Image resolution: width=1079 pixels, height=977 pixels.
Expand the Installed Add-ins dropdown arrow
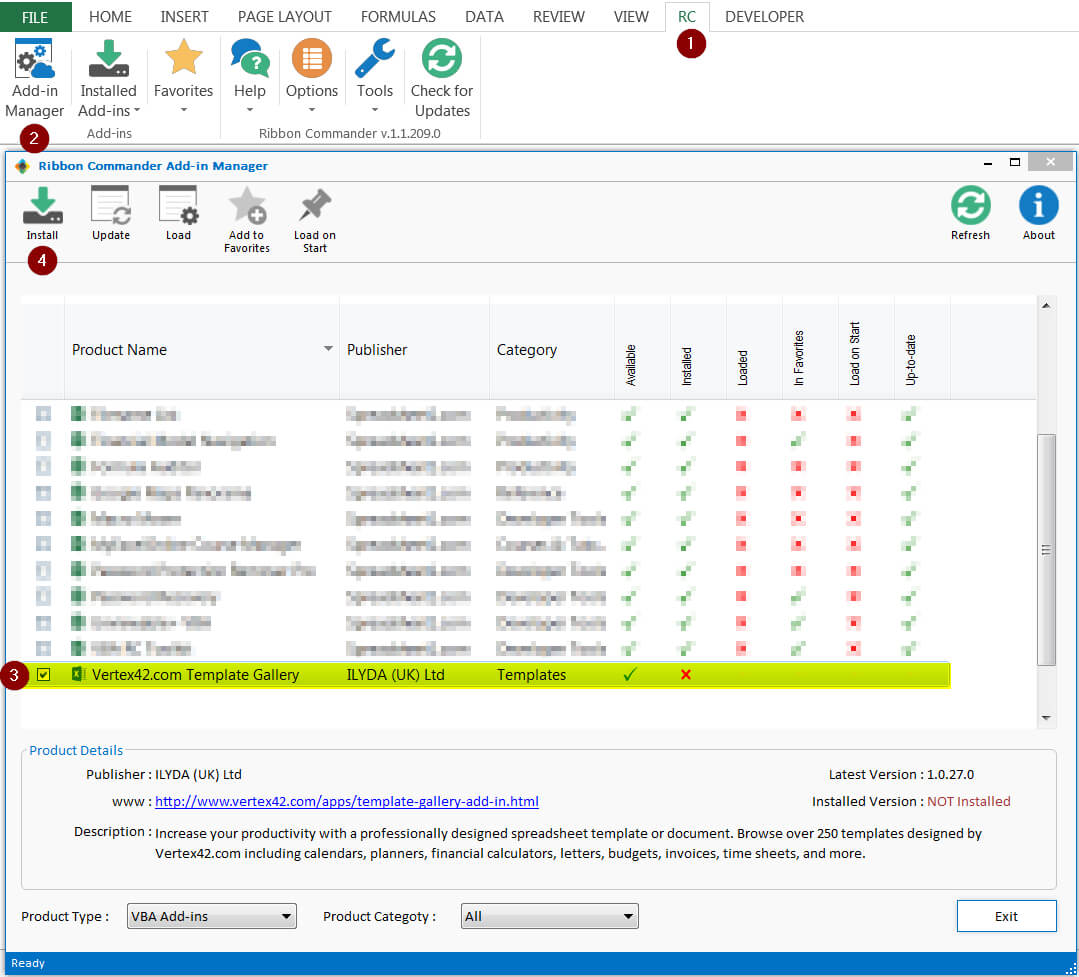coord(137,110)
